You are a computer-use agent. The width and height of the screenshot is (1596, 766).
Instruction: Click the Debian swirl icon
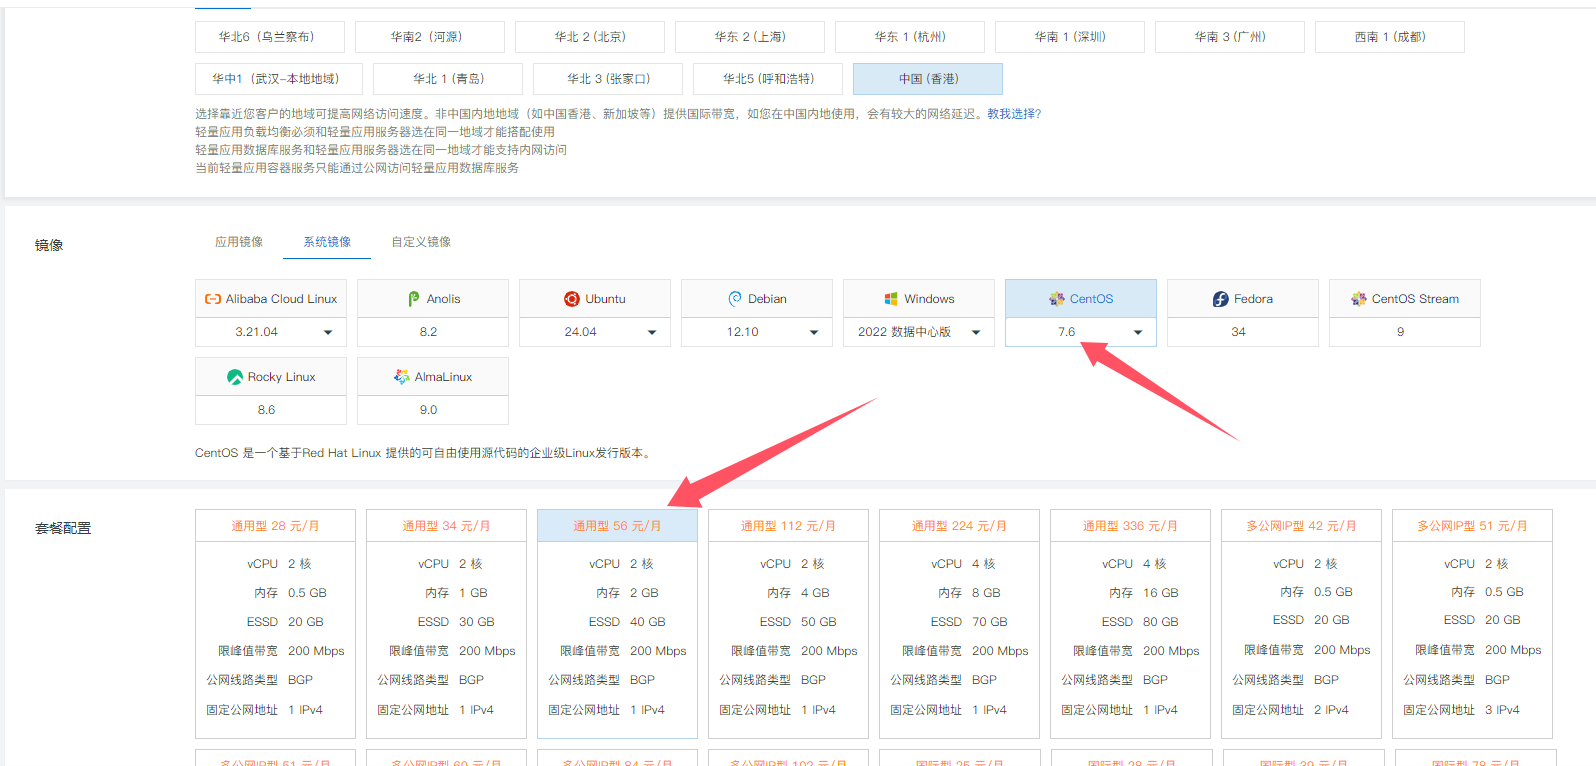tap(735, 299)
